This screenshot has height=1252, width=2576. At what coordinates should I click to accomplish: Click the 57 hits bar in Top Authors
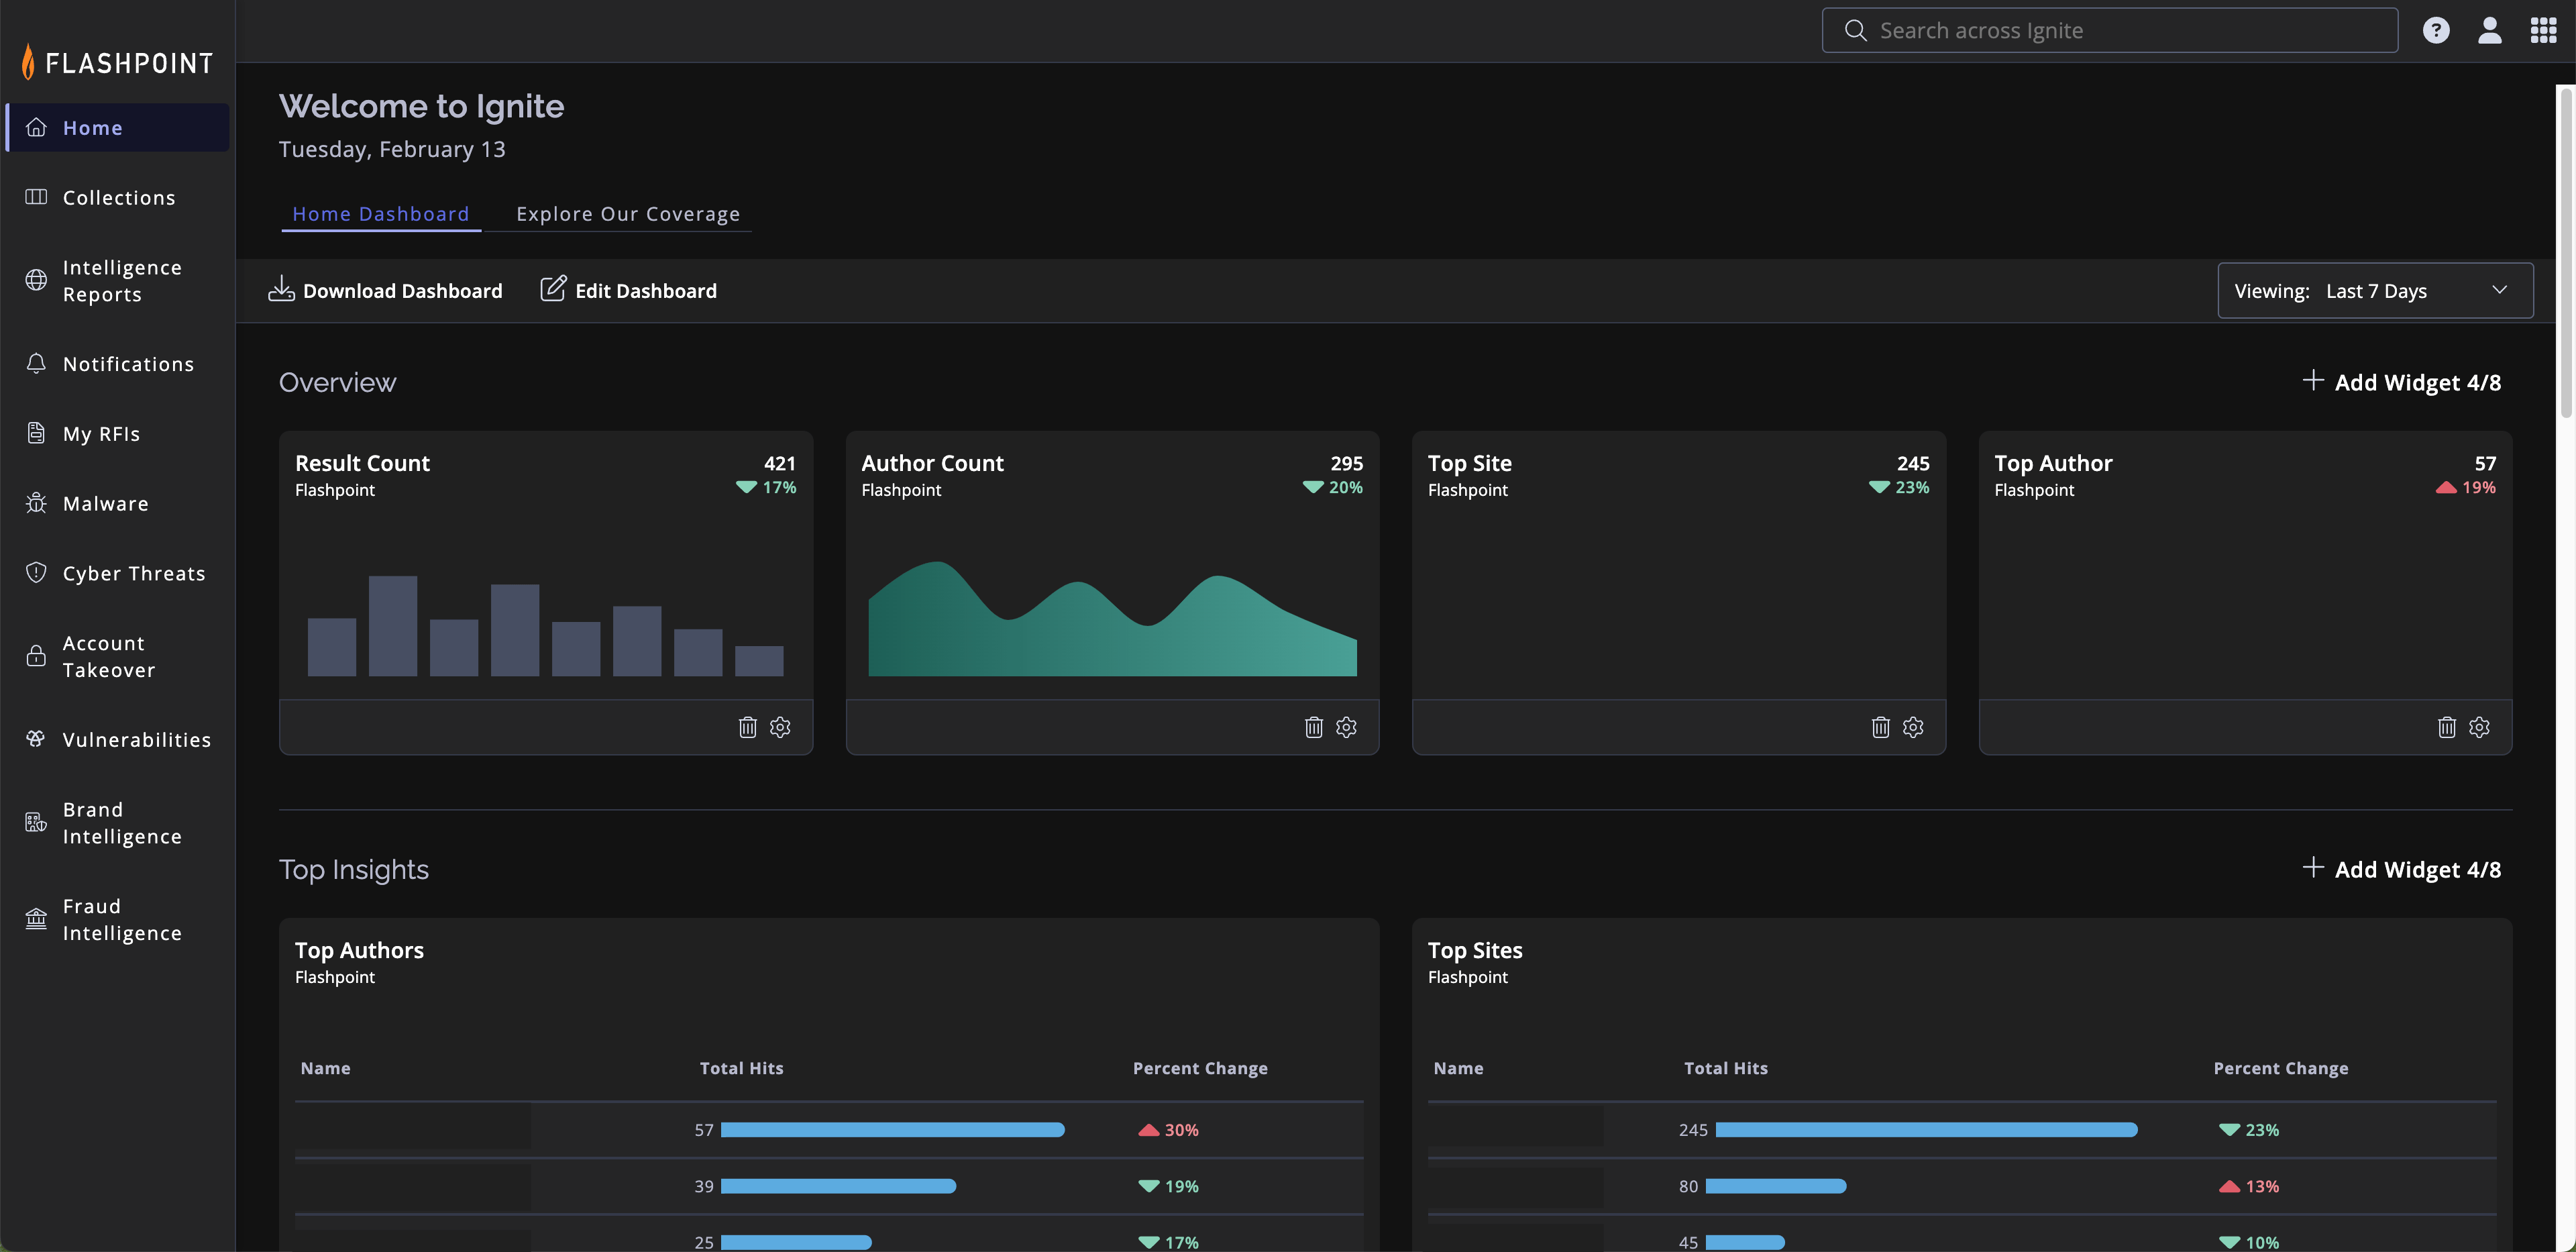[x=892, y=1130]
